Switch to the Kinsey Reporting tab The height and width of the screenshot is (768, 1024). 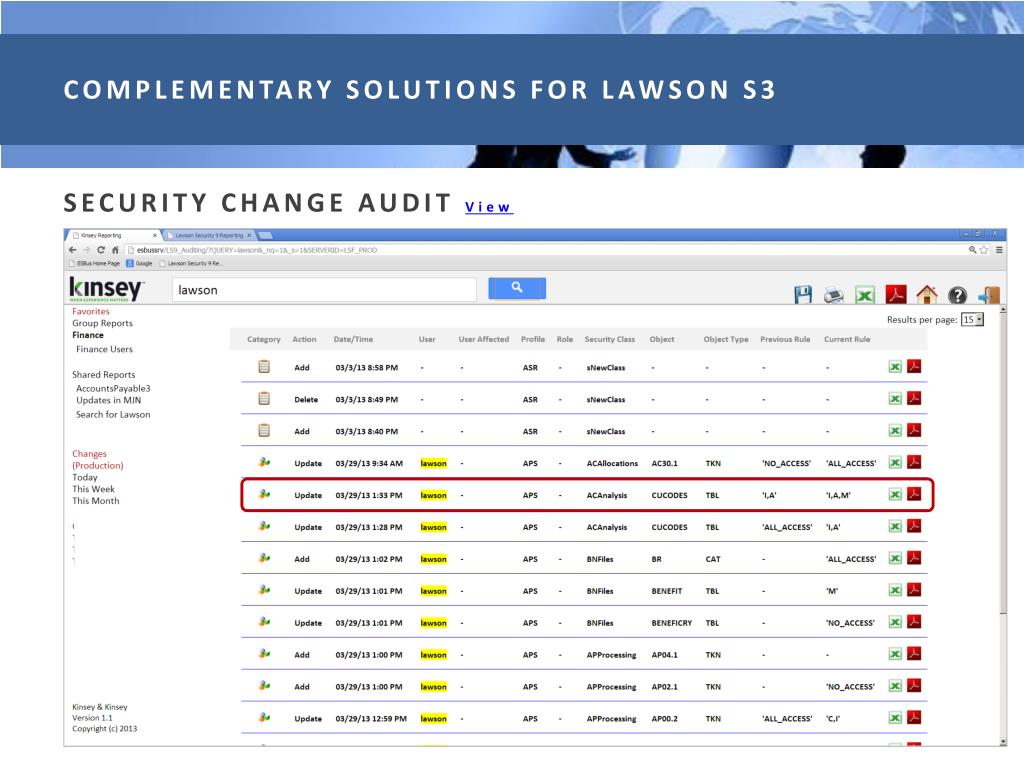tap(112, 235)
